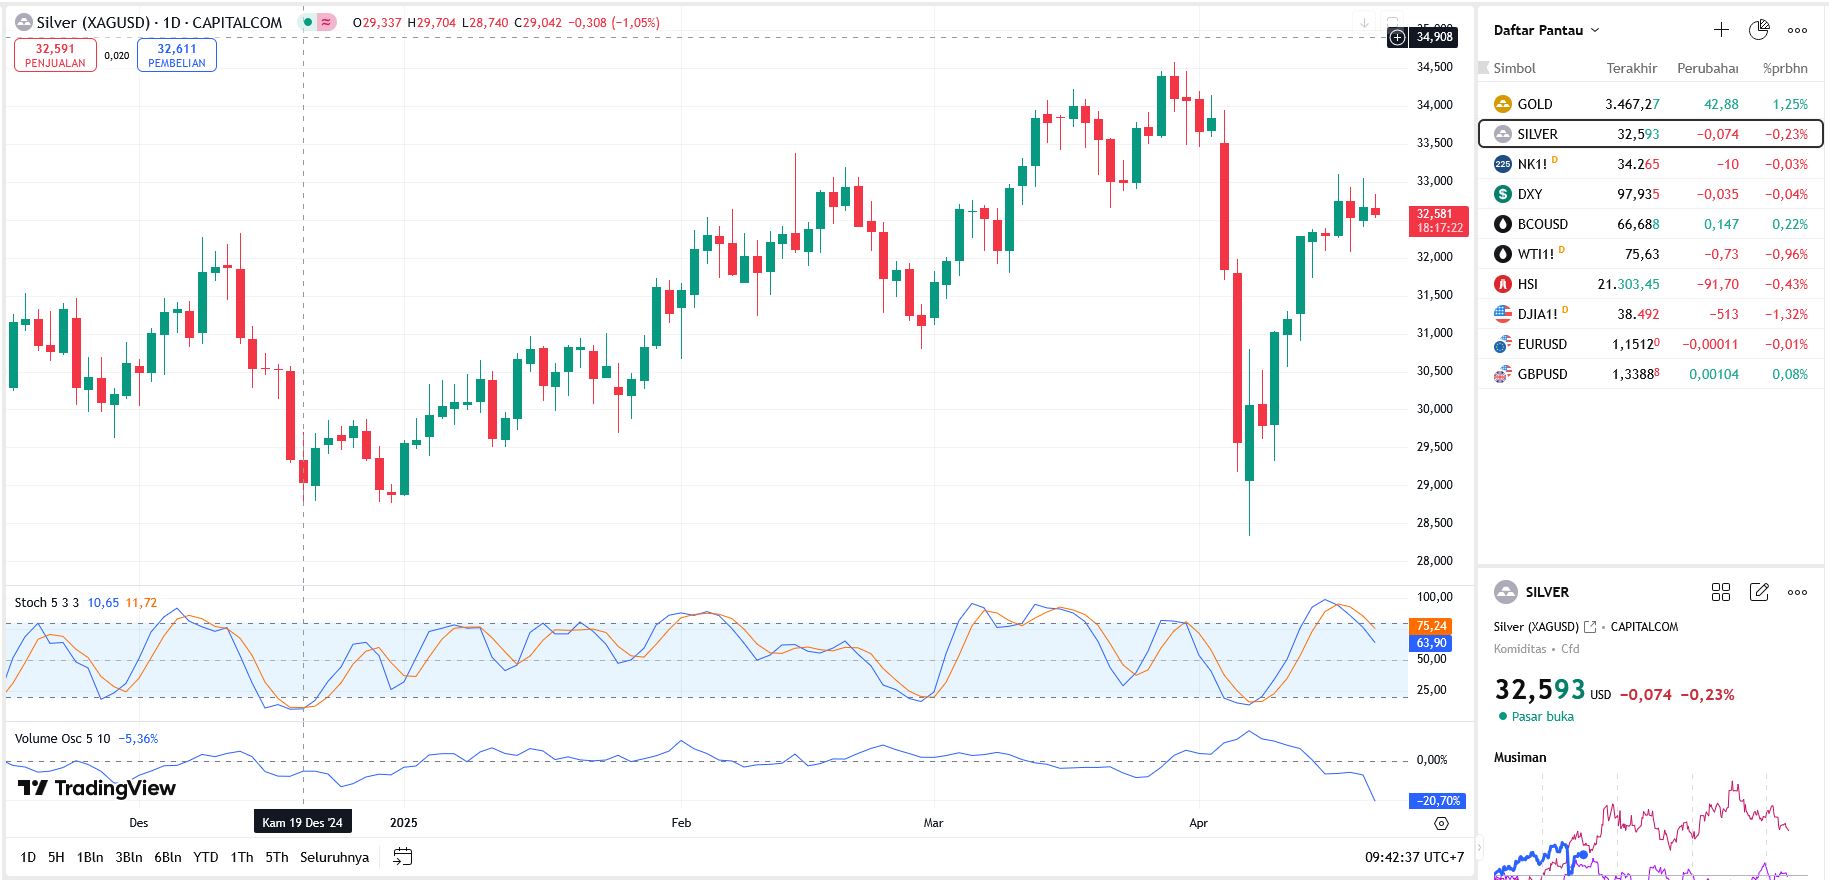Screen dimensions: 1829x880
Task: Open the SILVER details three-dot menu
Action: (x=1797, y=592)
